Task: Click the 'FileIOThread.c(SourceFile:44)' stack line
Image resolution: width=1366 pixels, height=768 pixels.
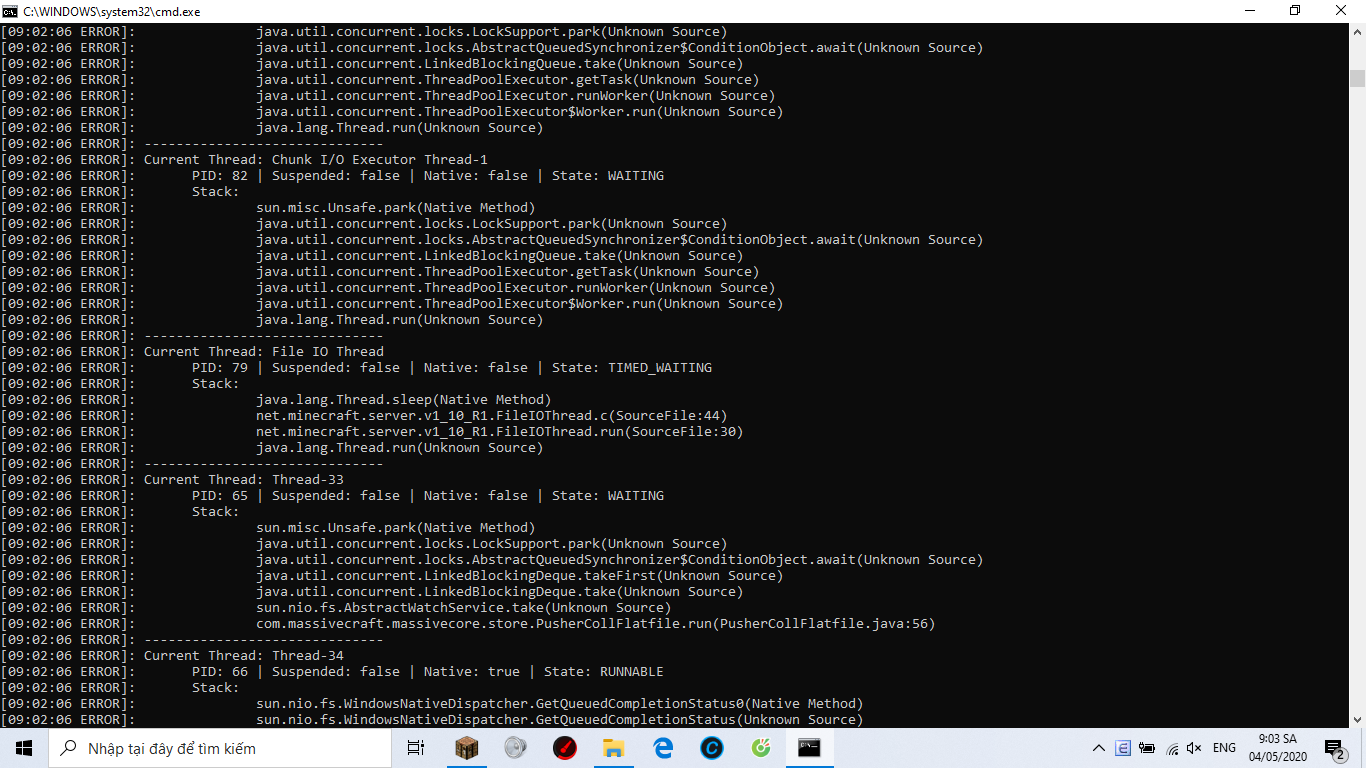Action: tap(492, 416)
